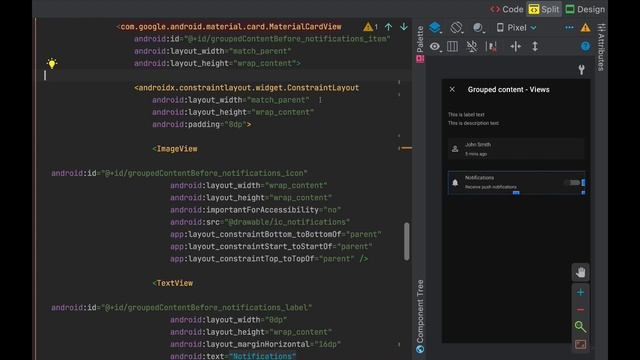Open the blue help question icon
640x360 pixels.
tap(585, 46)
